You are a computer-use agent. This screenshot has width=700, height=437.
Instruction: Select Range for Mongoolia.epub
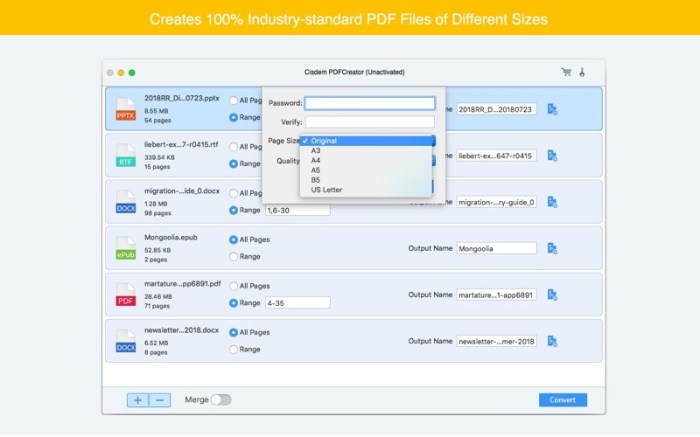click(x=233, y=257)
